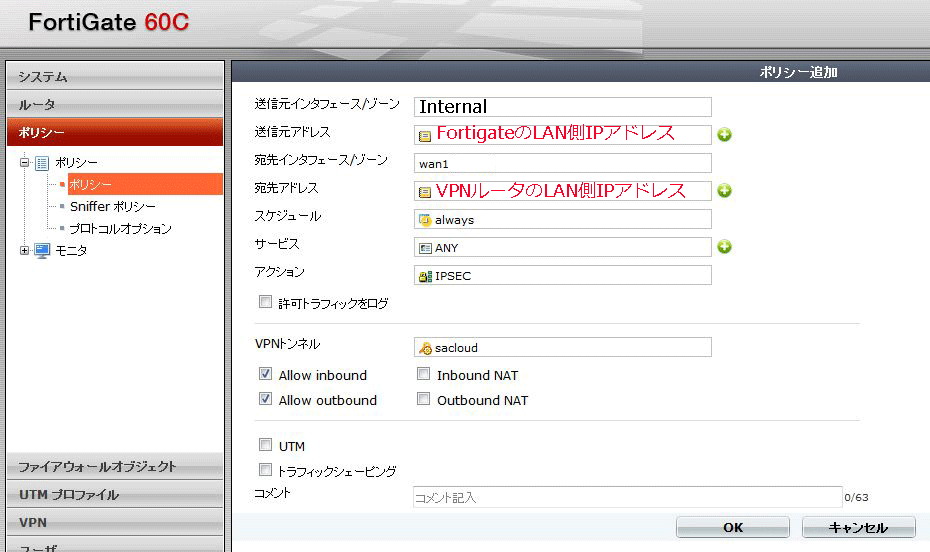Click the FortiGate 60C logo
This screenshot has height=552, width=930.
(x=109, y=23)
